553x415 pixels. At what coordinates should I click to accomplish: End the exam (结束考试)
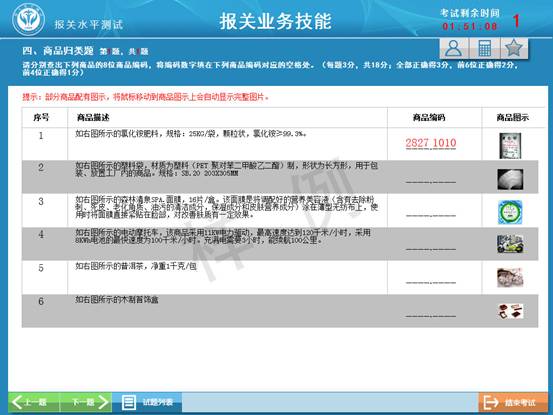point(513,402)
